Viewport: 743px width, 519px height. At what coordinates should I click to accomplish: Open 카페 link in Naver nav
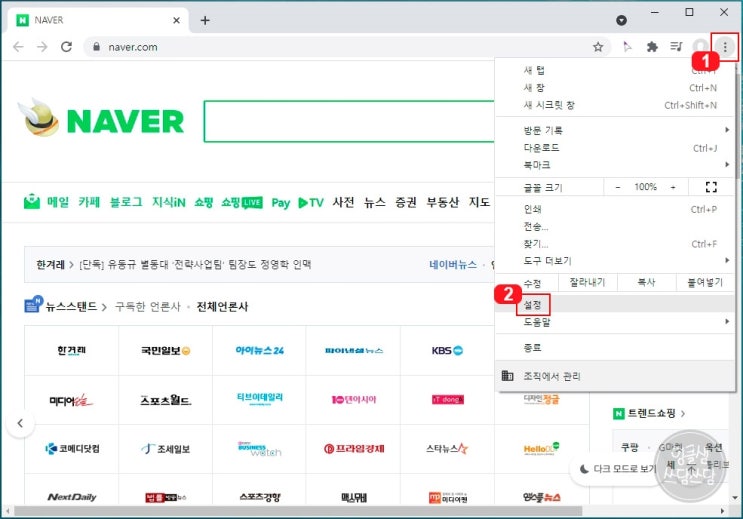[x=89, y=202]
